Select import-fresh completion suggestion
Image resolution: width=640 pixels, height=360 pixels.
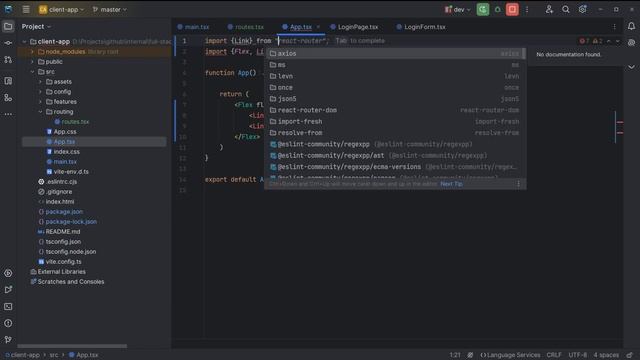click(394, 122)
